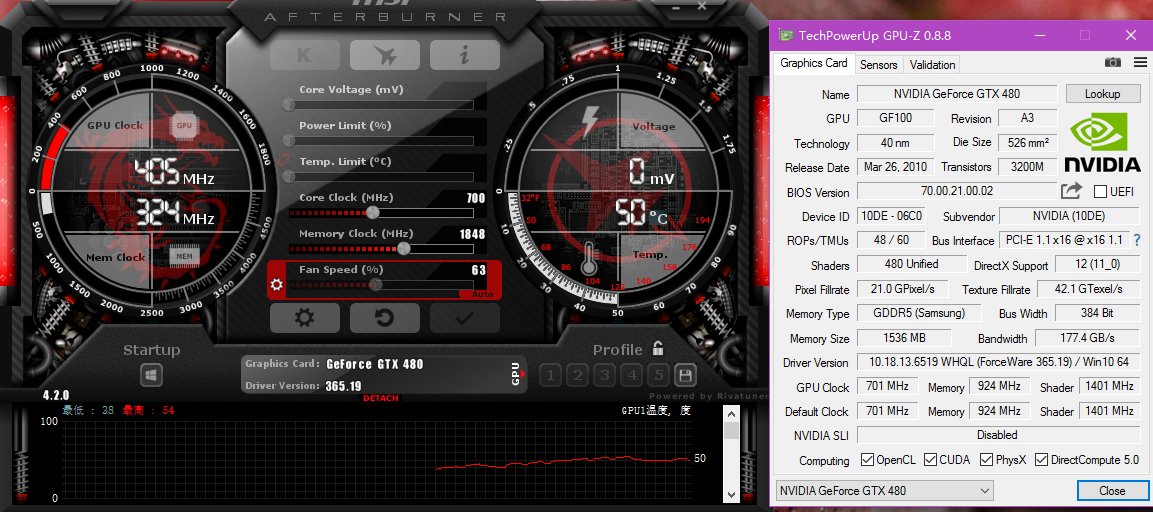Click the monitoring graph scroll down arrow
1153x512 pixels.
point(731,494)
